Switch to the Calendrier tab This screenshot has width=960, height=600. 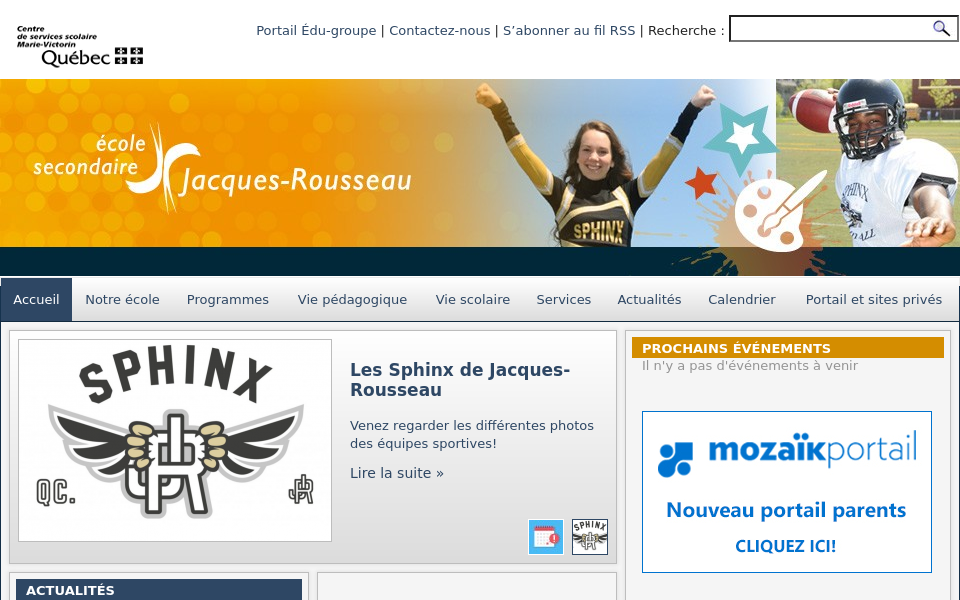coord(742,299)
